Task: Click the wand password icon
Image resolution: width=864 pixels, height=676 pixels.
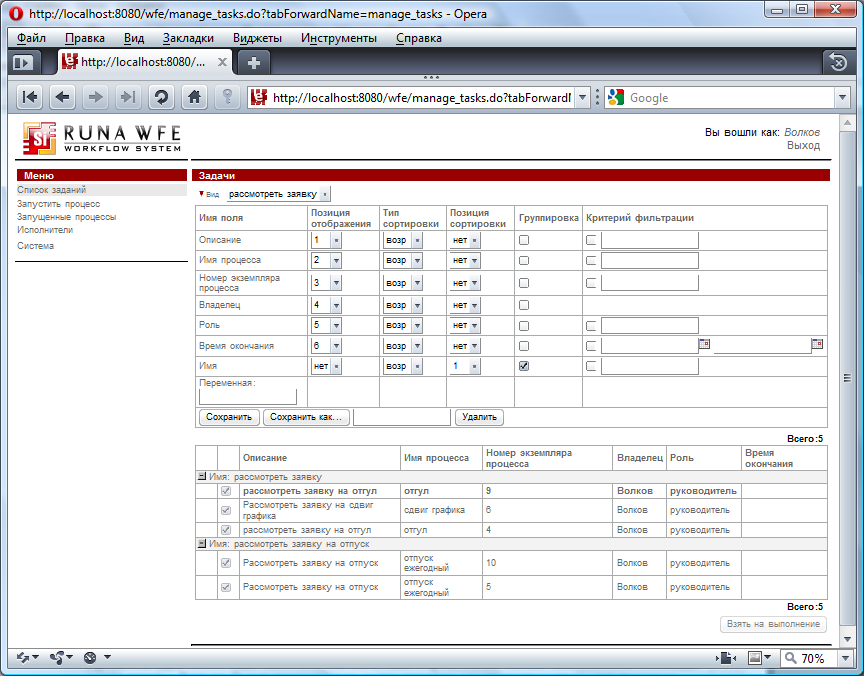Action: [x=227, y=98]
